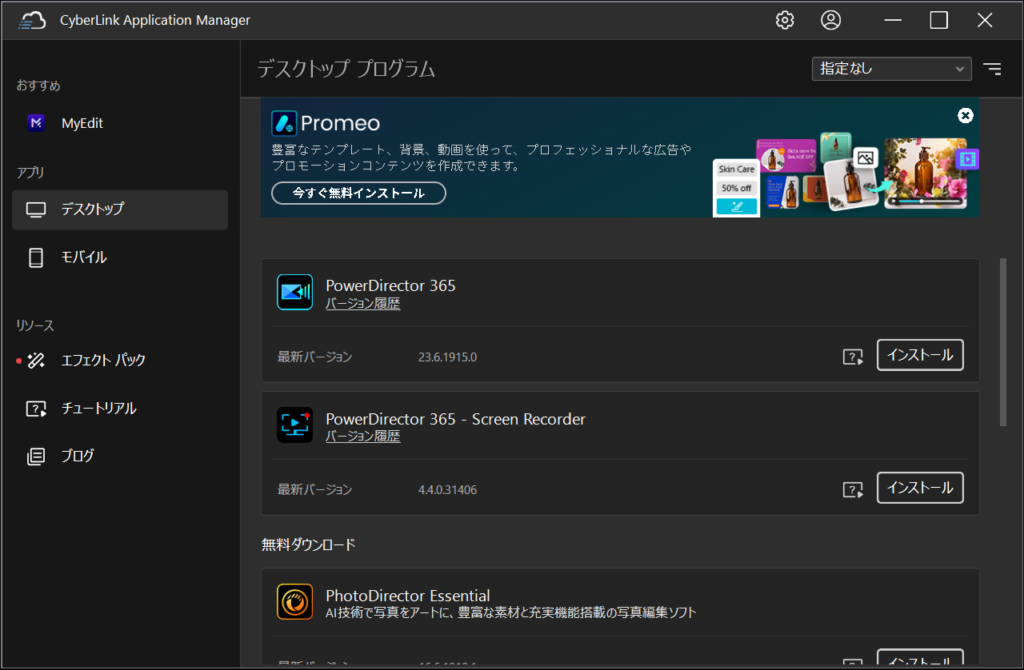Viewport: 1024px width, 670px height.
Task: Open tutorial video icon for PowerDirector 365
Action: (853, 357)
